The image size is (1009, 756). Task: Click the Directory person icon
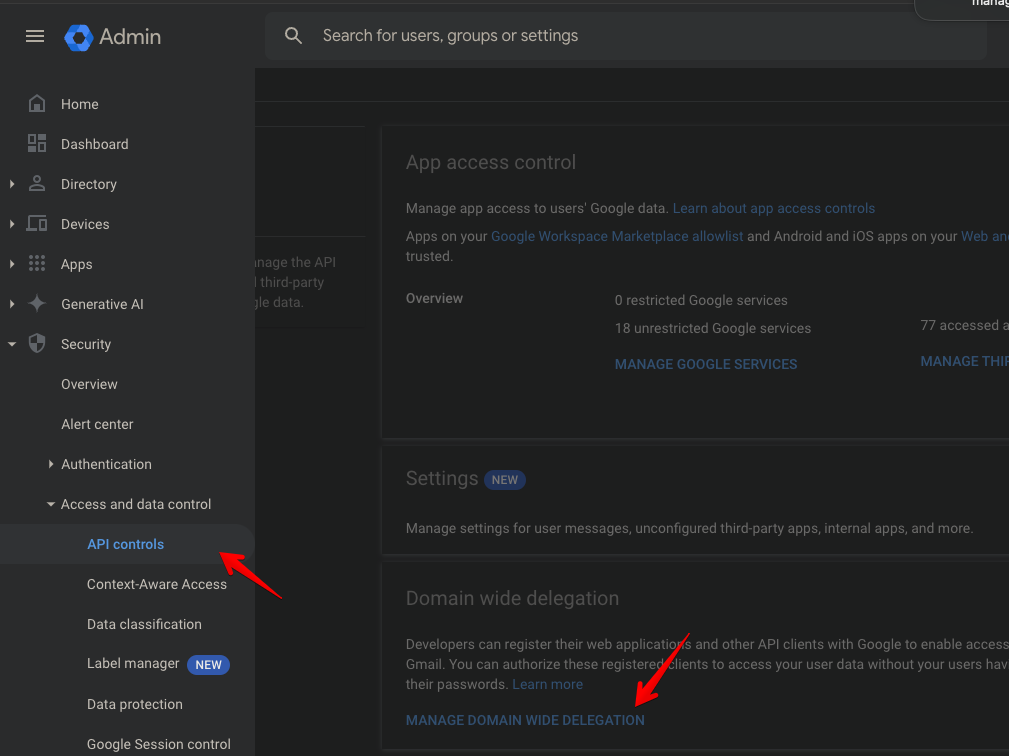37,183
